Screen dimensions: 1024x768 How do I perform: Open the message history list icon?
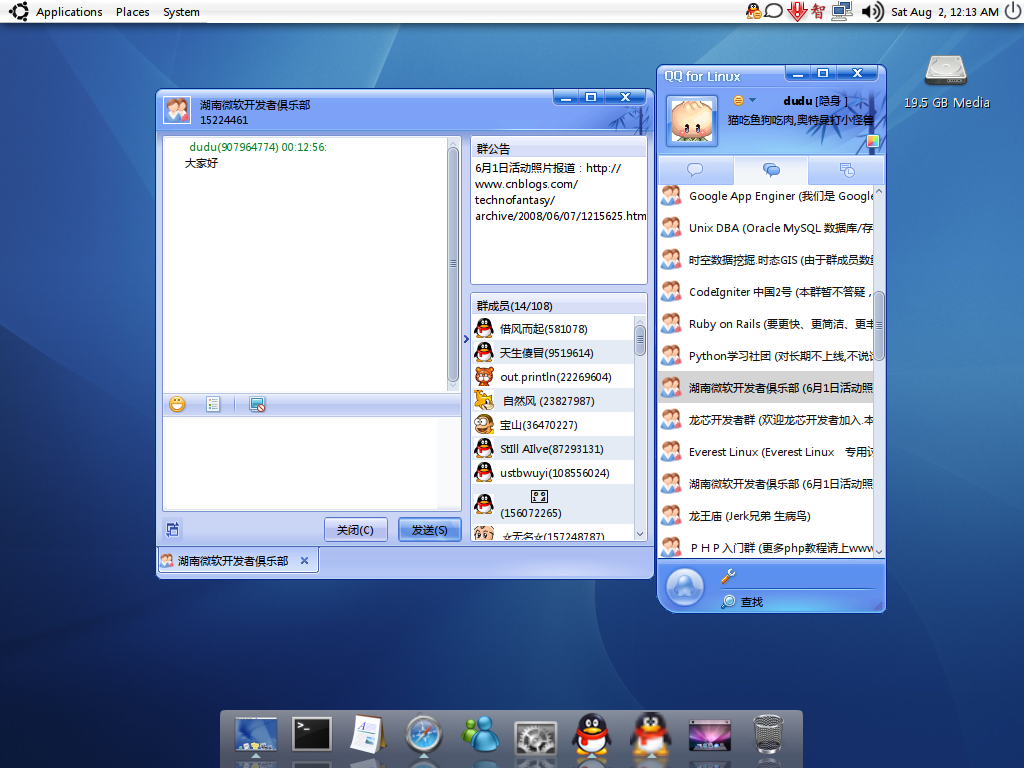point(213,404)
